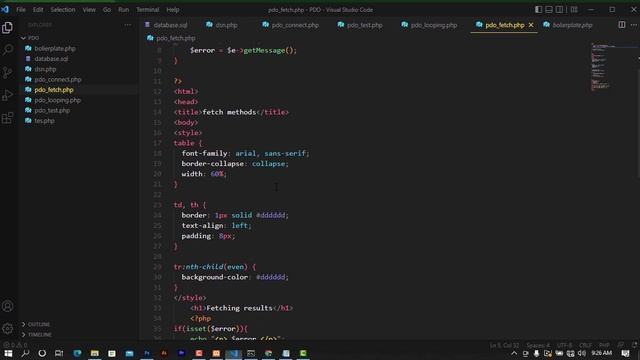640x360 pixels.
Task: Open the Extensions view
Action: 7,118
